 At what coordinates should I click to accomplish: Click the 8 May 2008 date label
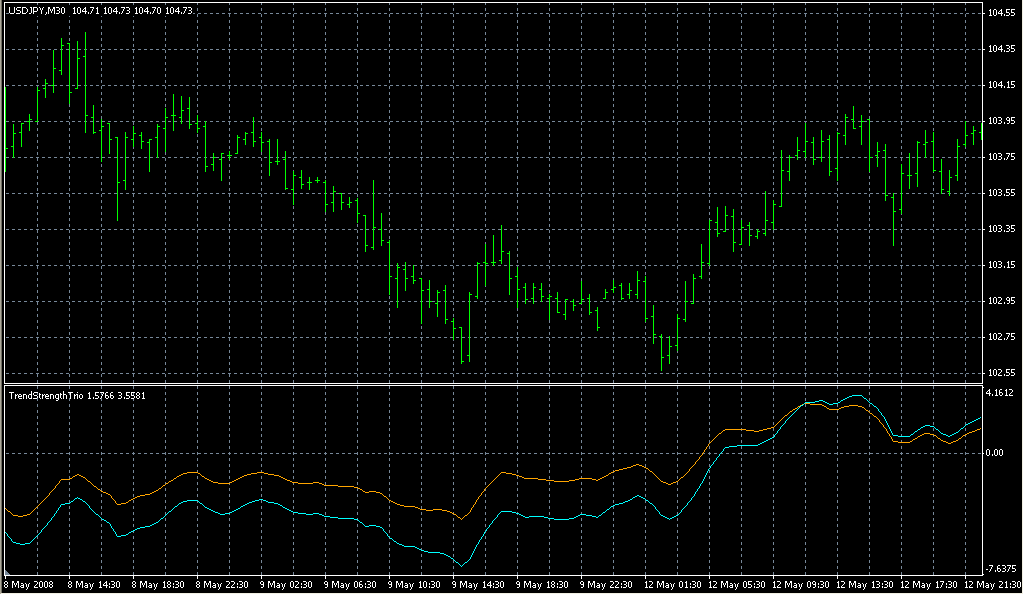30,584
